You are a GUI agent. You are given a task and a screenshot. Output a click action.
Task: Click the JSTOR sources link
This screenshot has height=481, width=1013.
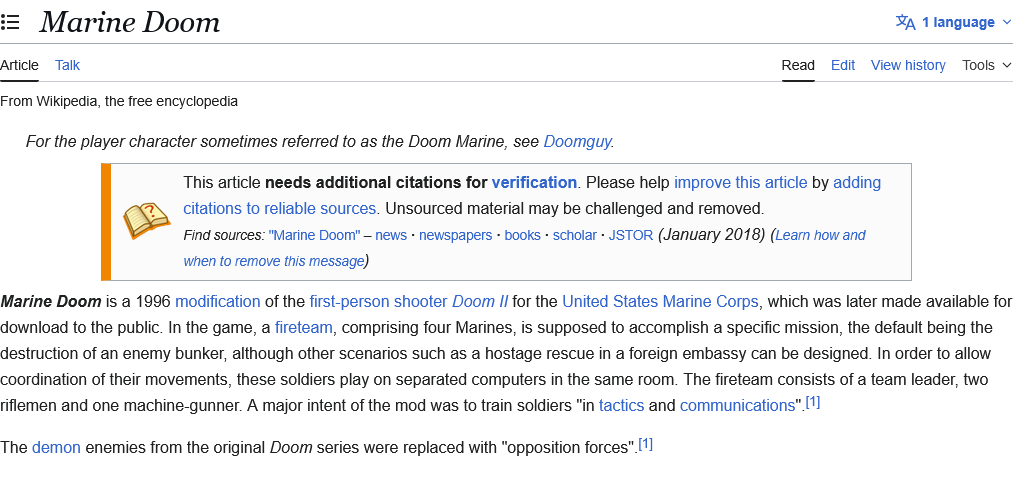pyautogui.click(x=631, y=236)
